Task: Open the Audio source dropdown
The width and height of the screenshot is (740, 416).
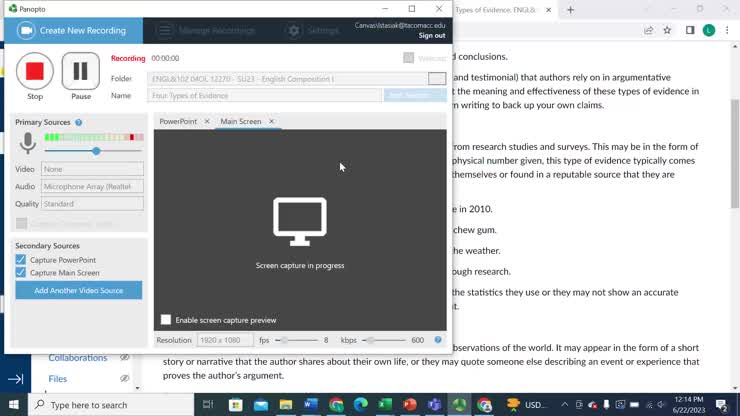Action: [92, 187]
